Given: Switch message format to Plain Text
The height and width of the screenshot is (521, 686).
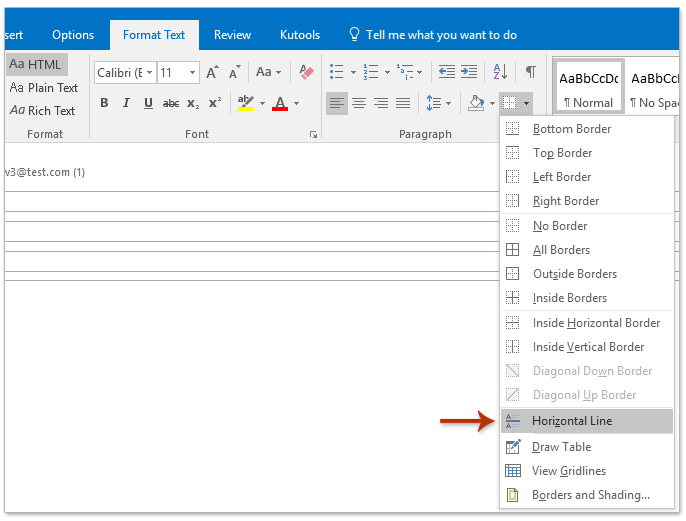Looking at the screenshot, I should pyautogui.click(x=43, y=88).
